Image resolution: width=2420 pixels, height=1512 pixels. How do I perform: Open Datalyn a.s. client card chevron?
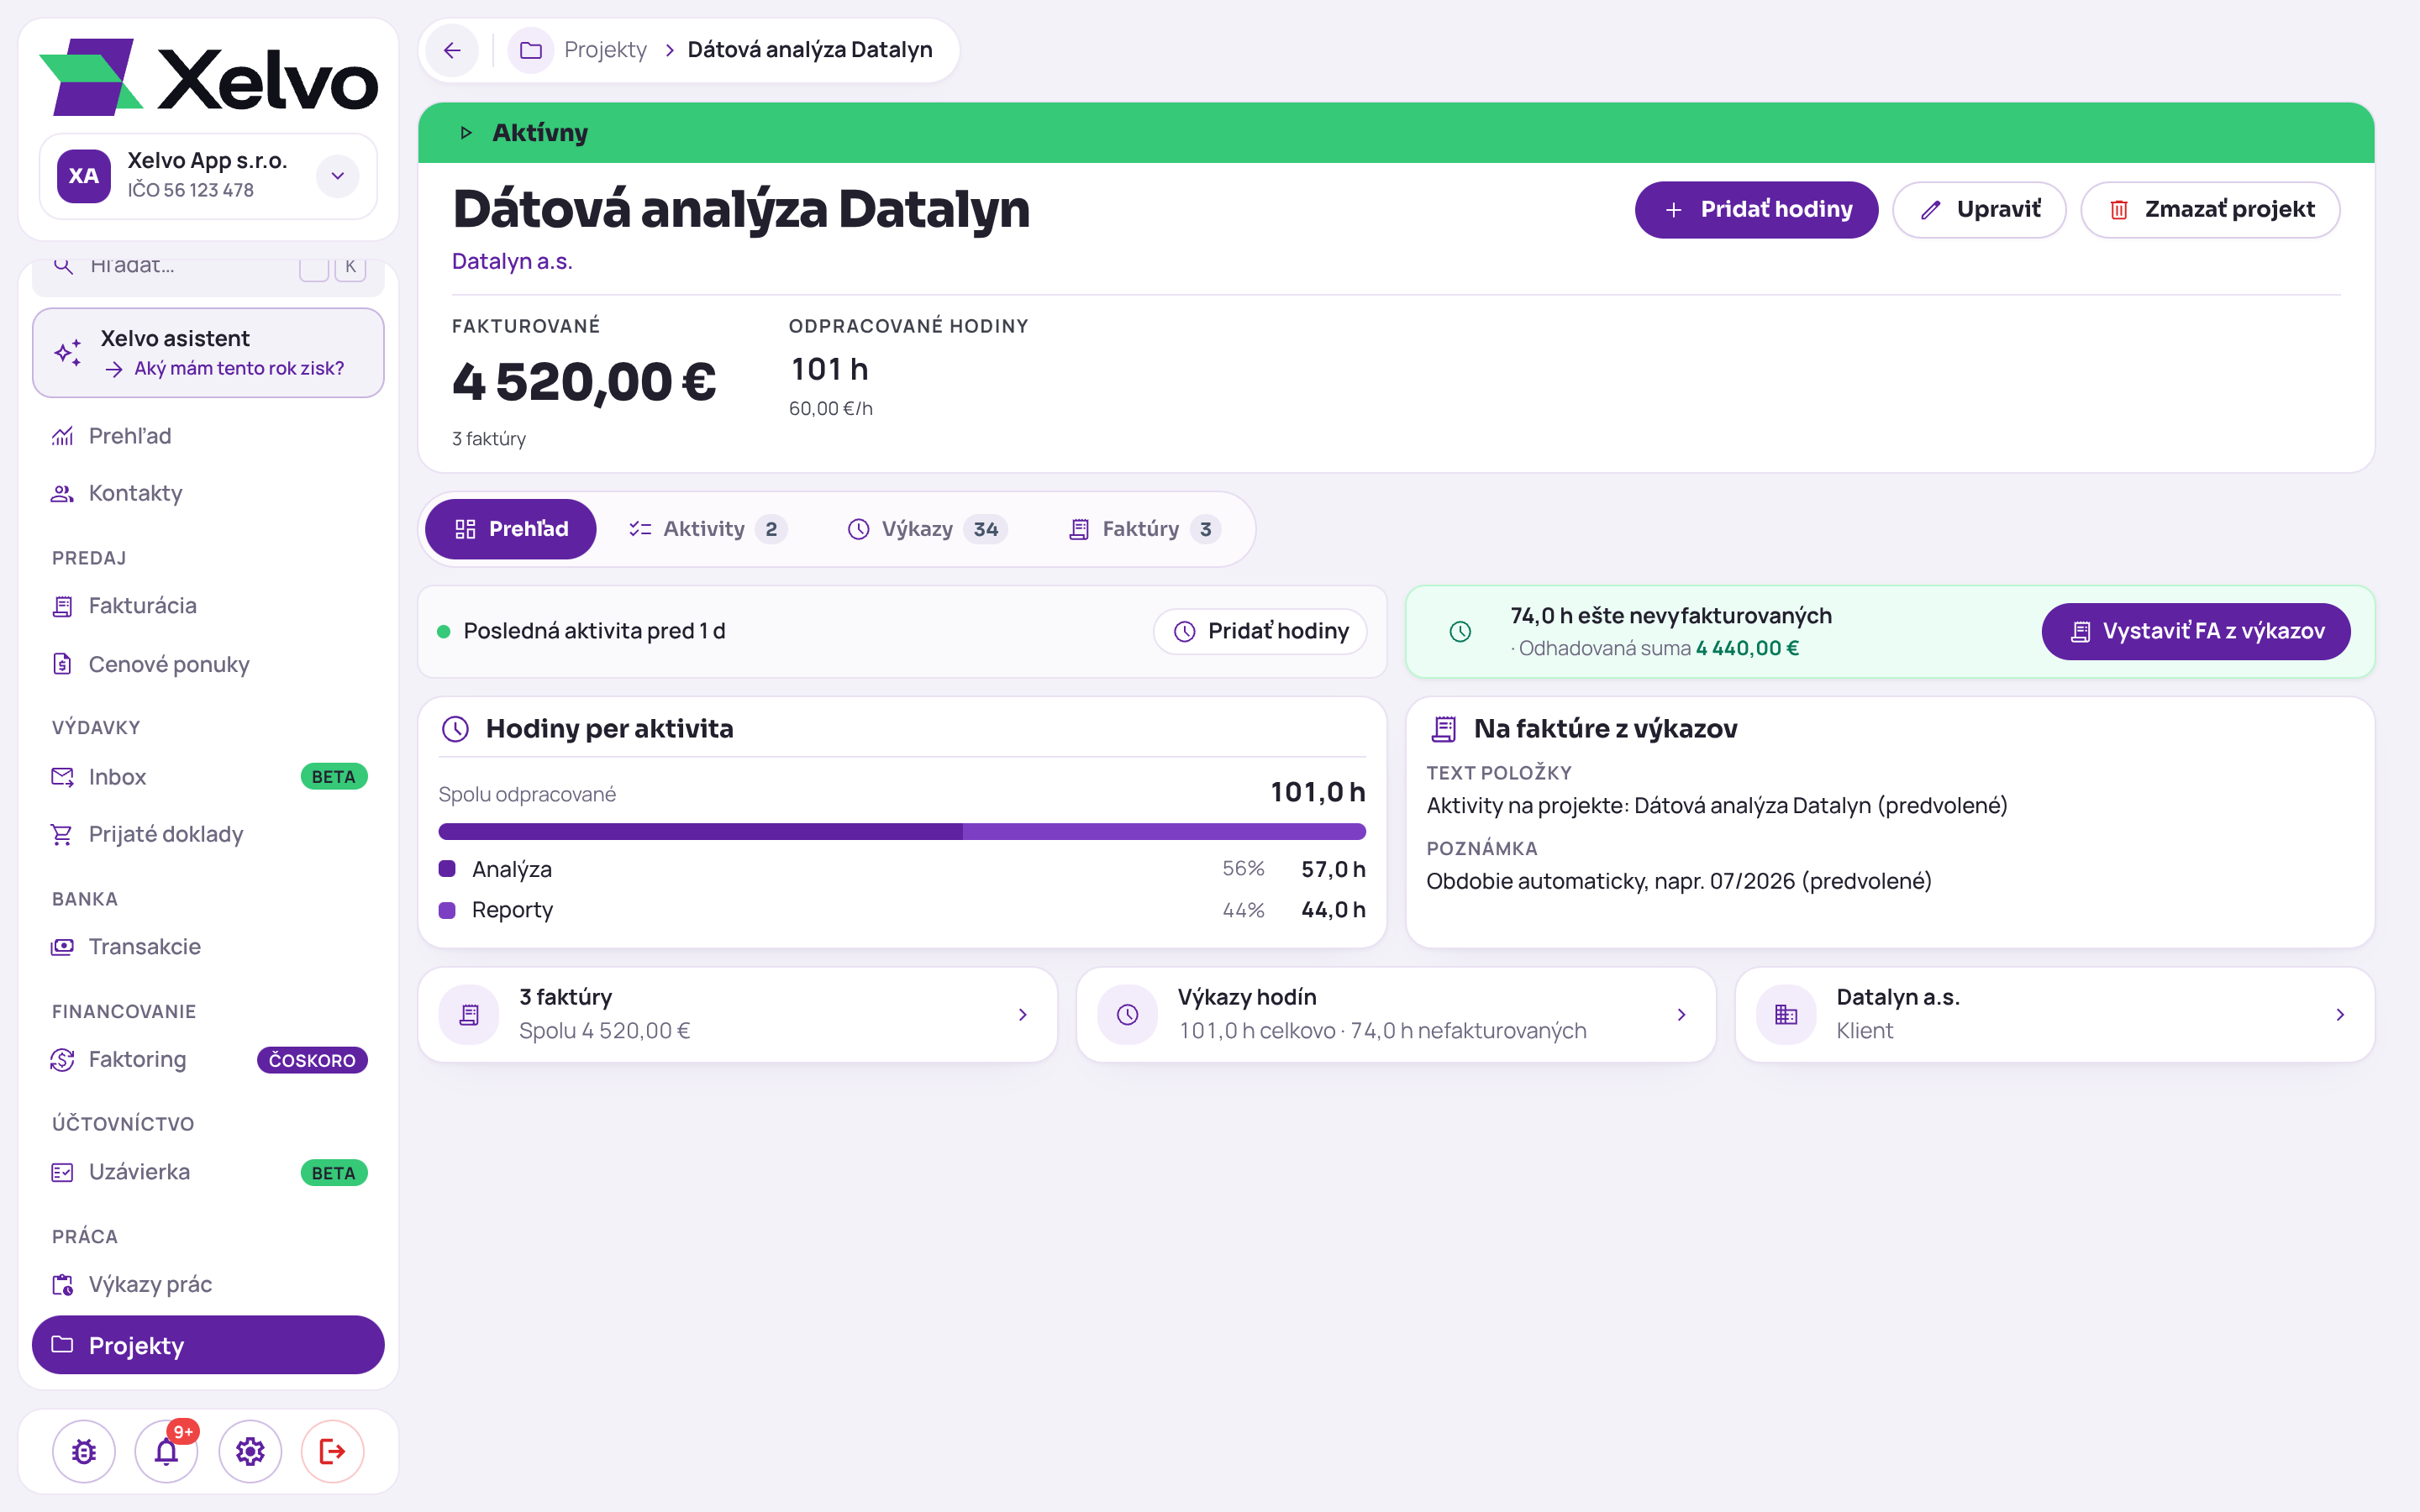pos(2340,1014)
